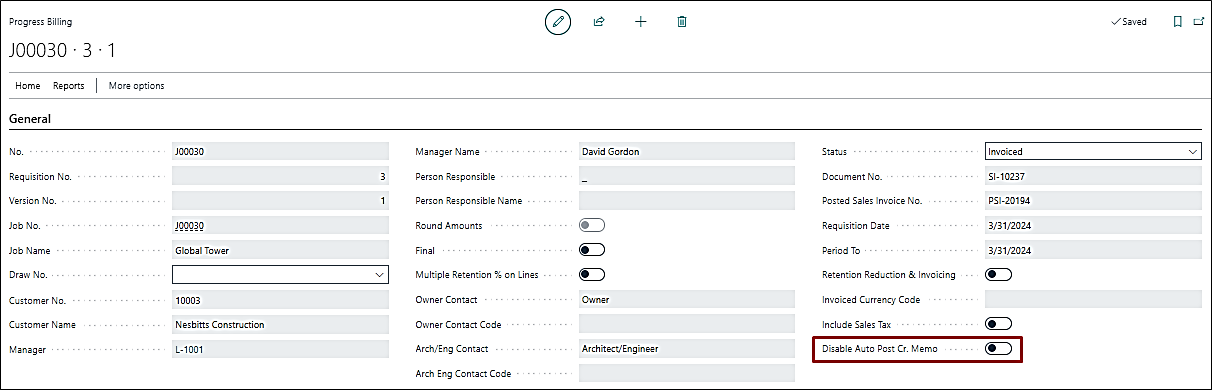
Task: Open page in new window icon
Action: coord(1199,21)
